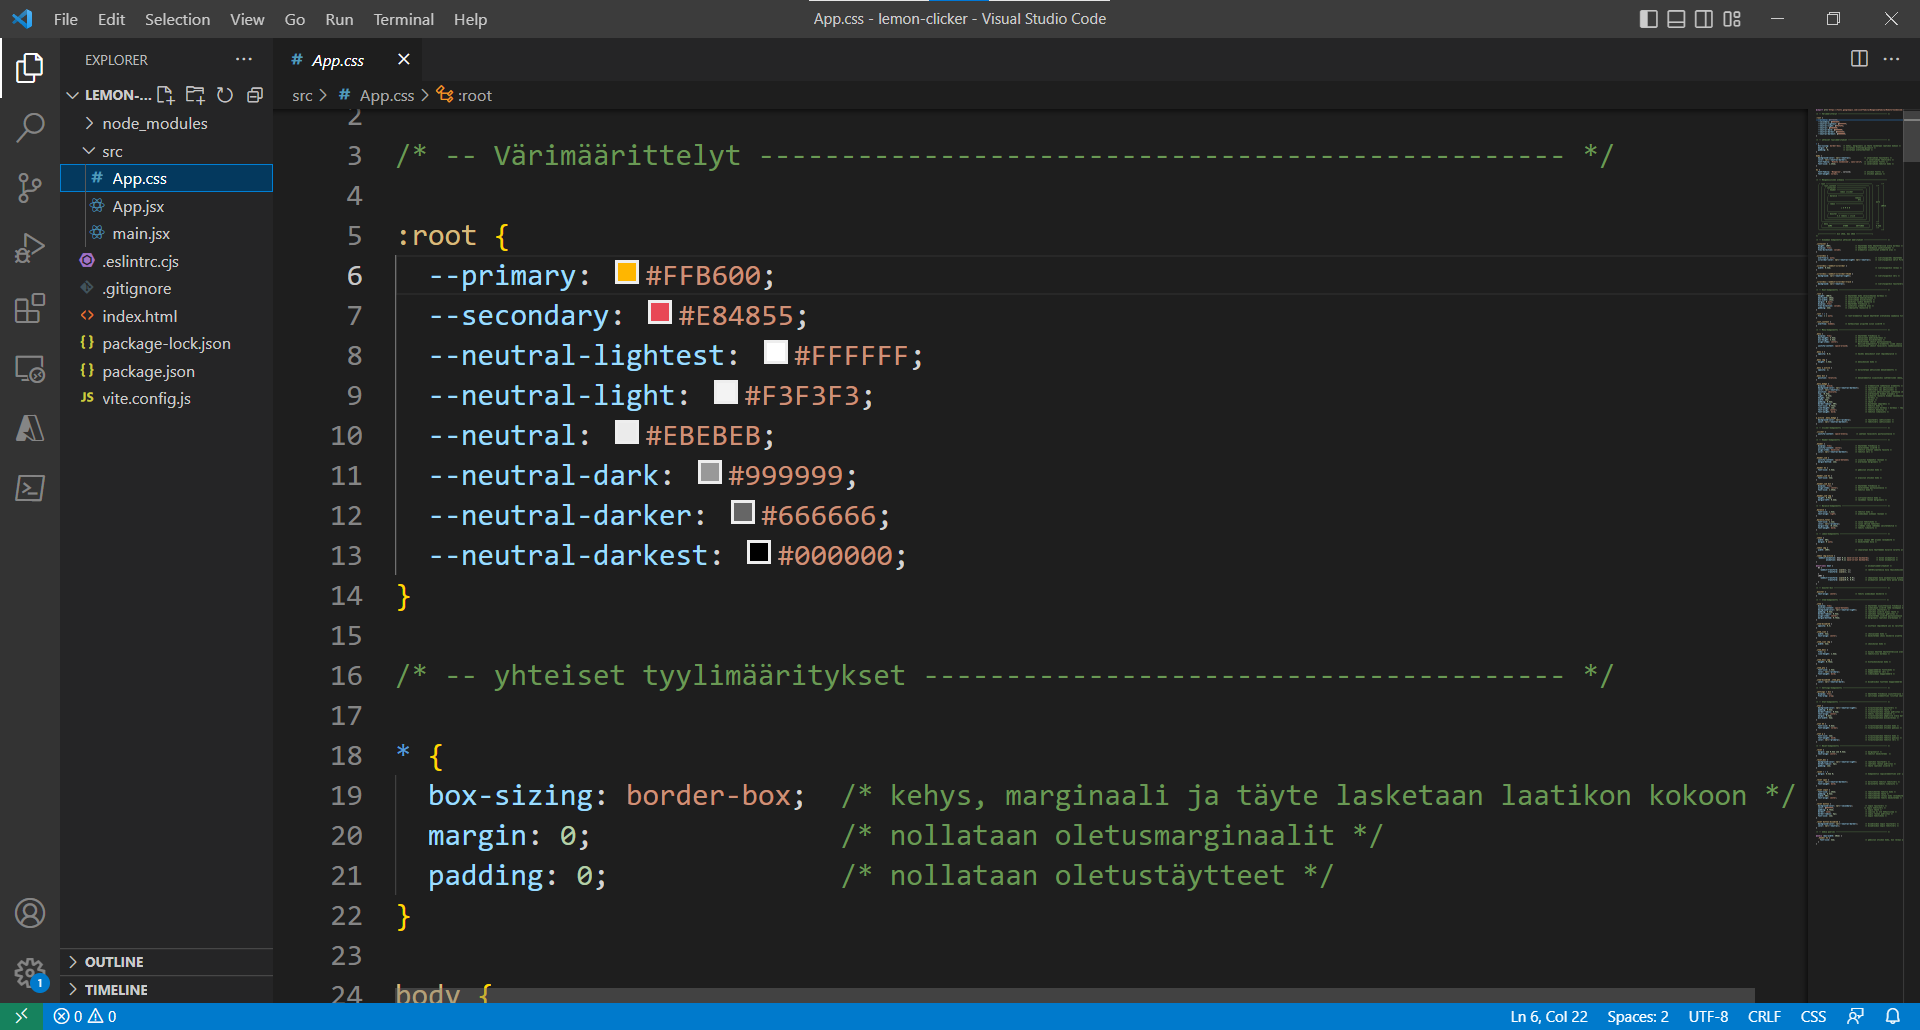
Task: Open main.jsx in the file tree
Action: coord(141,233)
